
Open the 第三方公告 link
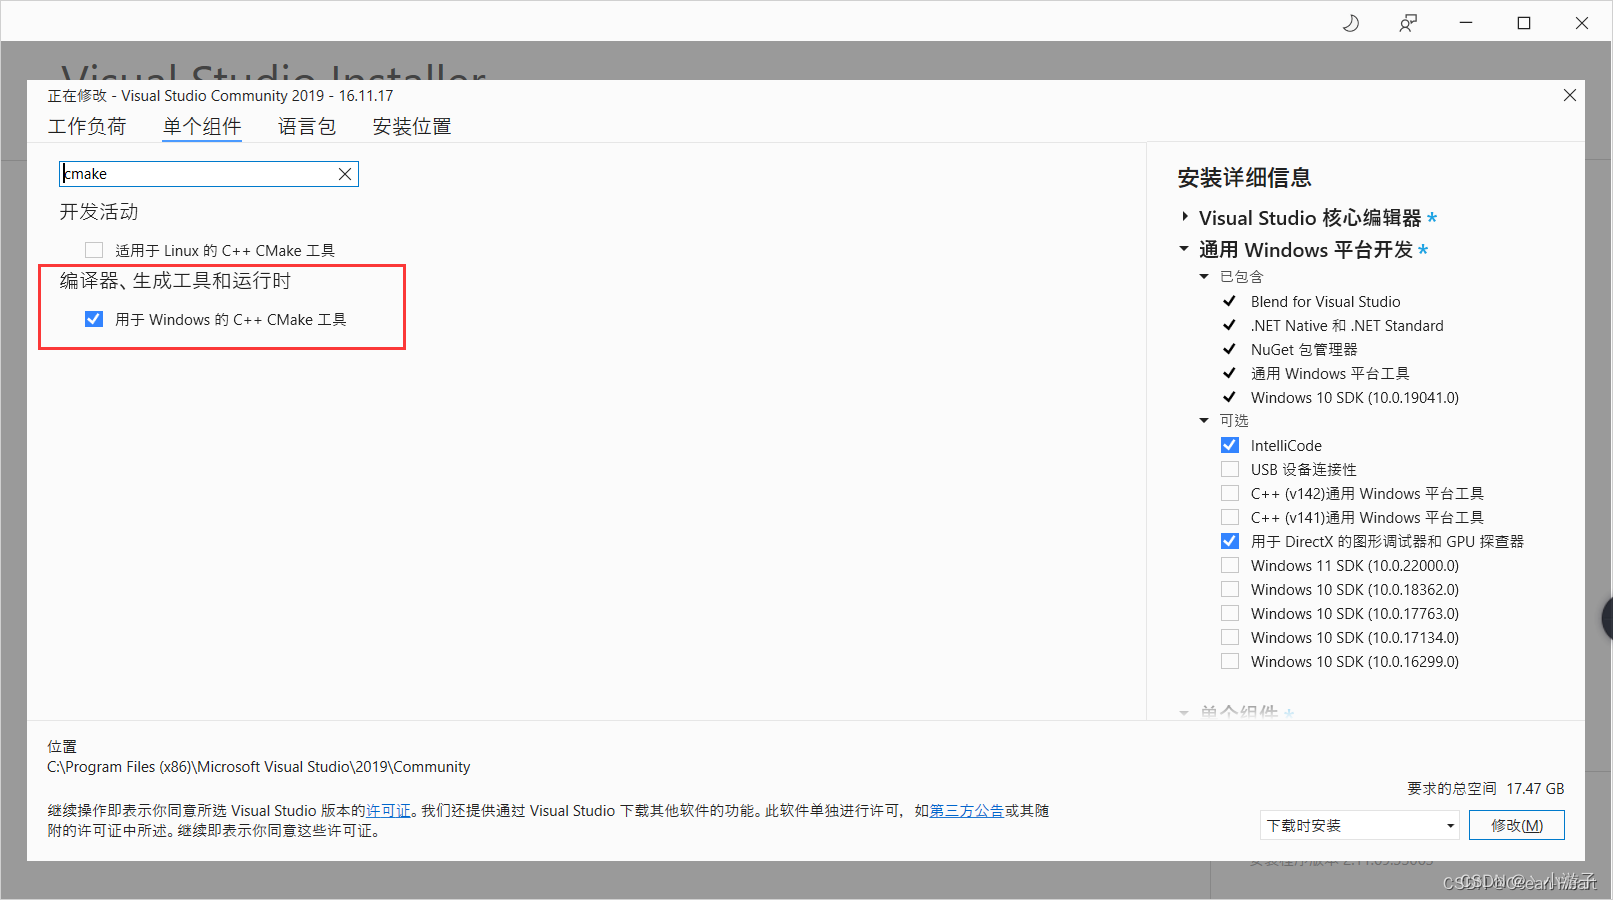point(967,811)
